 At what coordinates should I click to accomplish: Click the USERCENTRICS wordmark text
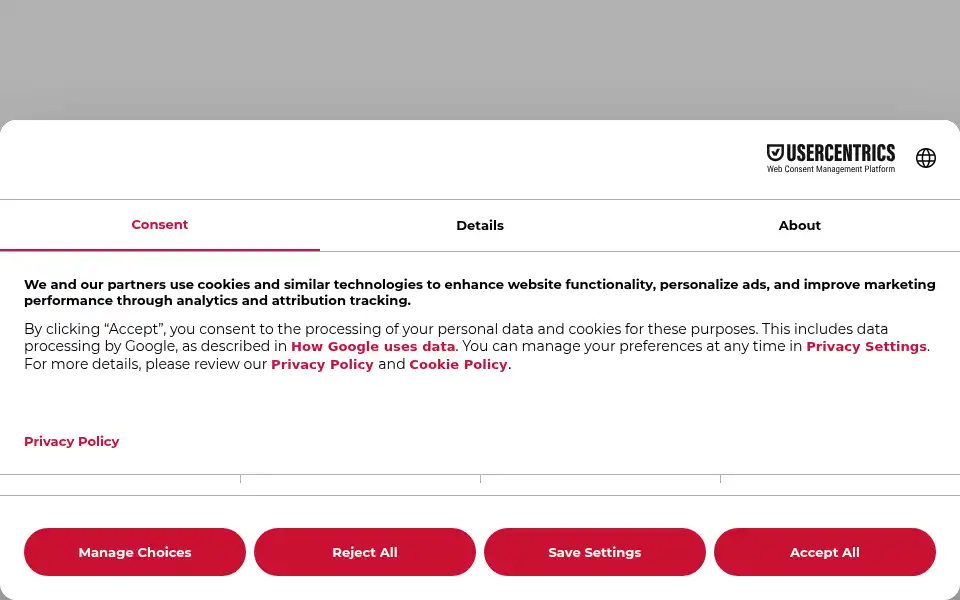pos(840,152)
